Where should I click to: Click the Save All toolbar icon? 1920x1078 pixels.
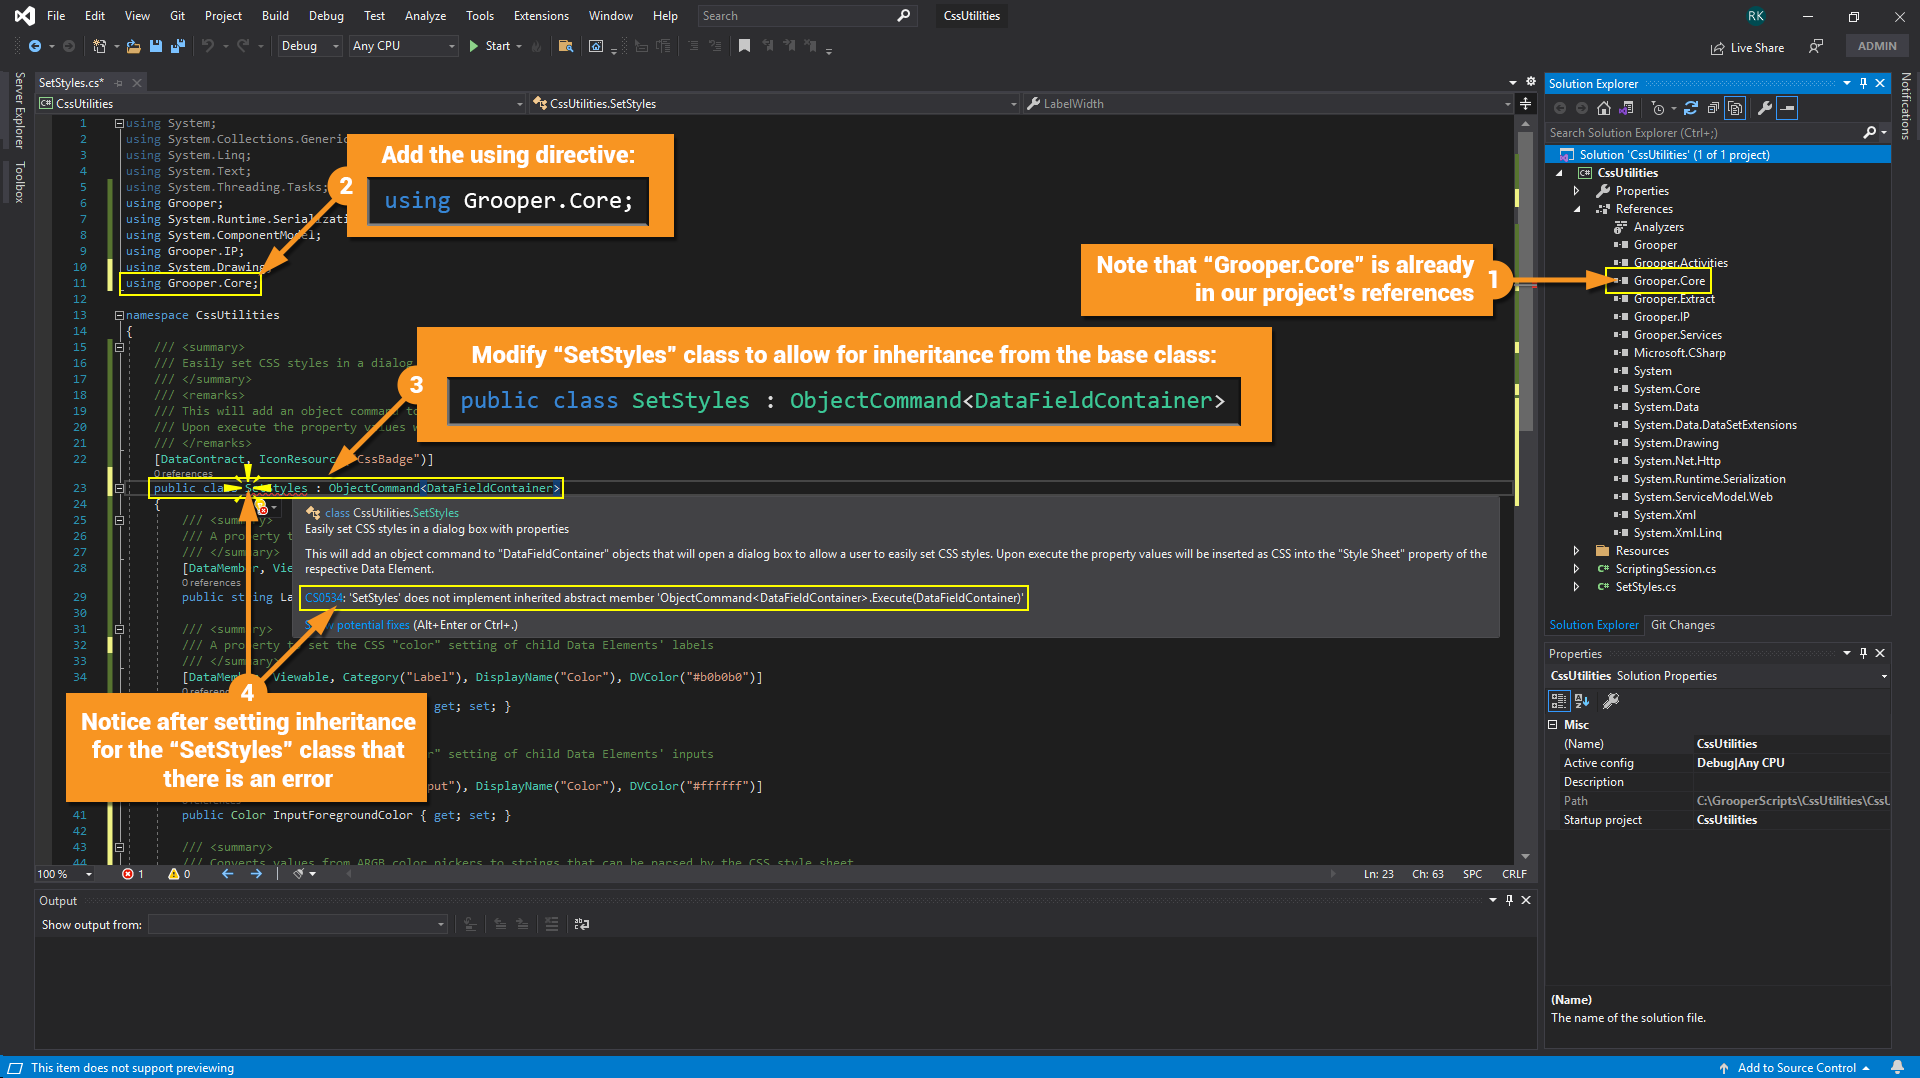178,46
